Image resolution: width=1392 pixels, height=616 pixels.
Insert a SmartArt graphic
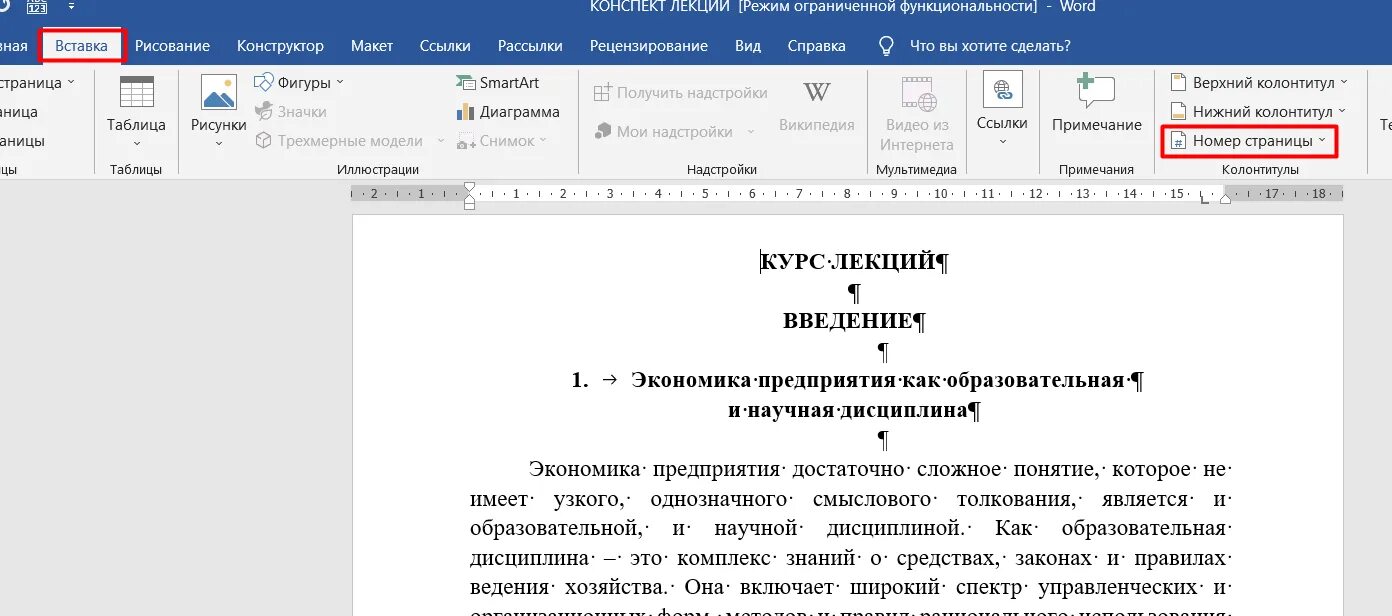point(497,83)
